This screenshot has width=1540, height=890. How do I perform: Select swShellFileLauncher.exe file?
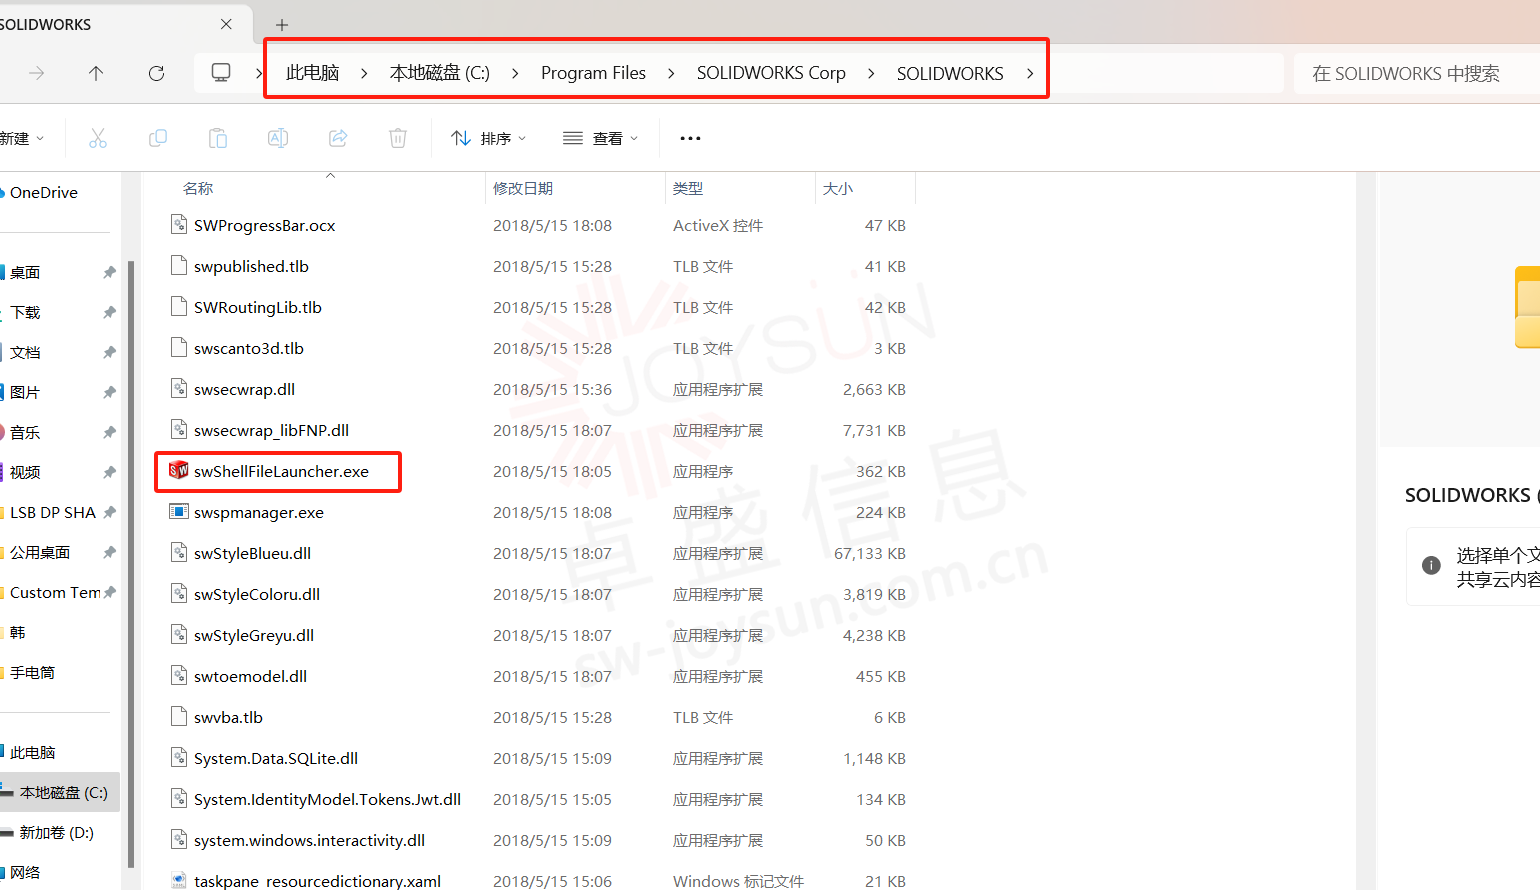coord(281,471)
